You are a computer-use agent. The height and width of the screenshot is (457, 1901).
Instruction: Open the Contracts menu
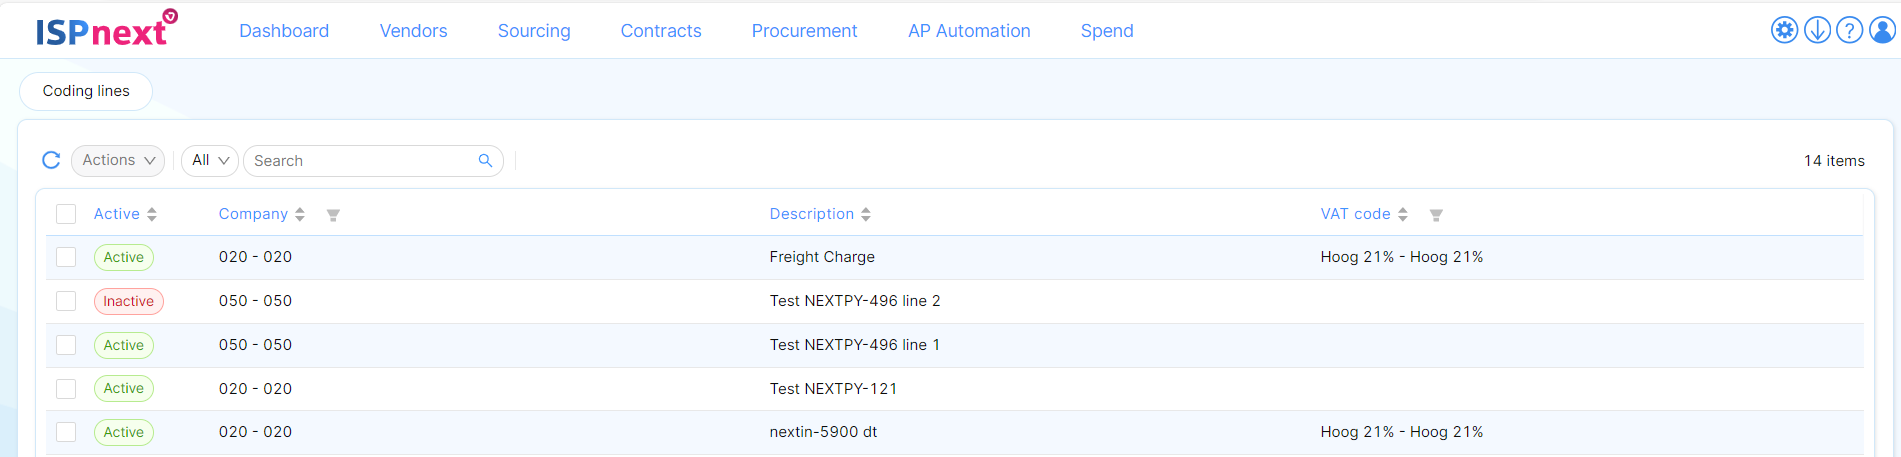click(661, 31)
